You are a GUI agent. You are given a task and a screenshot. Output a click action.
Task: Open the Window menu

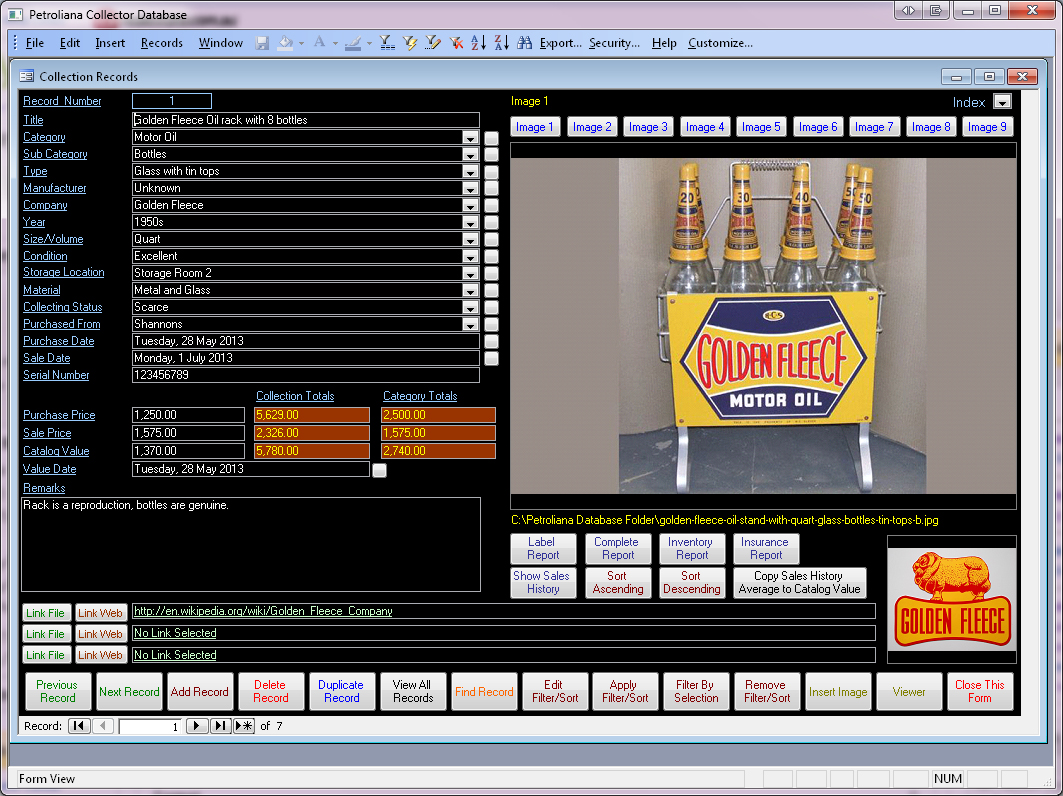point(220,43)
